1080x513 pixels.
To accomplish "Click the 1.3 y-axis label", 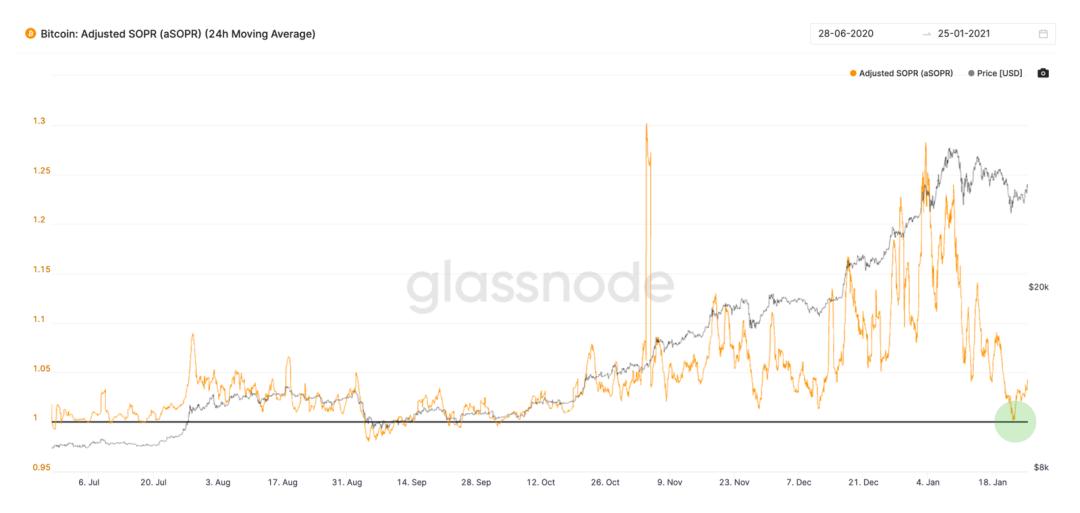I will pyautogui.click(x=39, y=121).
